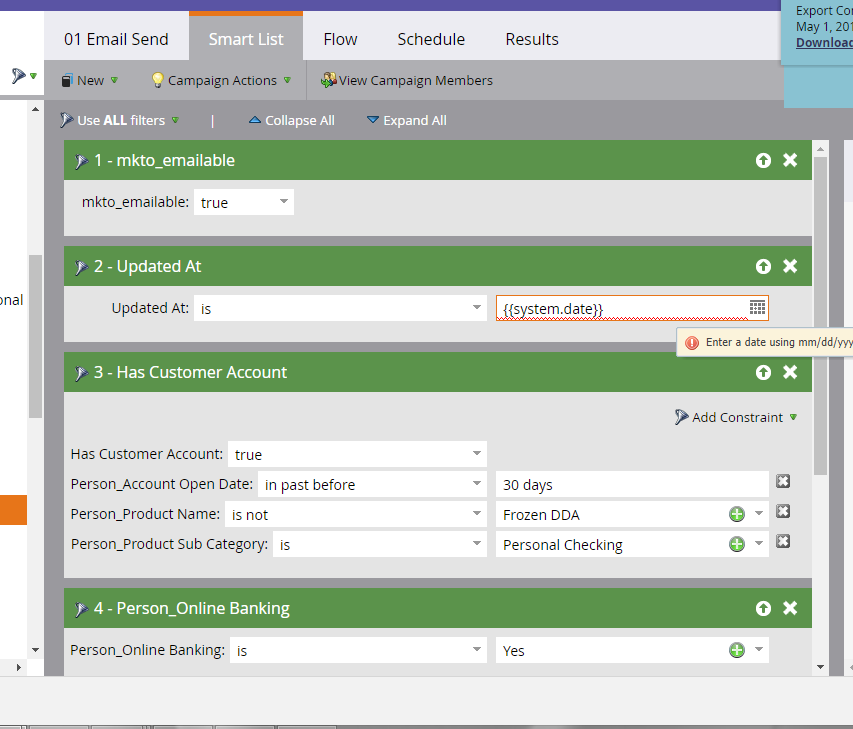Viewport: 853px width, 729px height.
Task: Remove the Person_Product Sub Category constraint
Action: (783, 542)
